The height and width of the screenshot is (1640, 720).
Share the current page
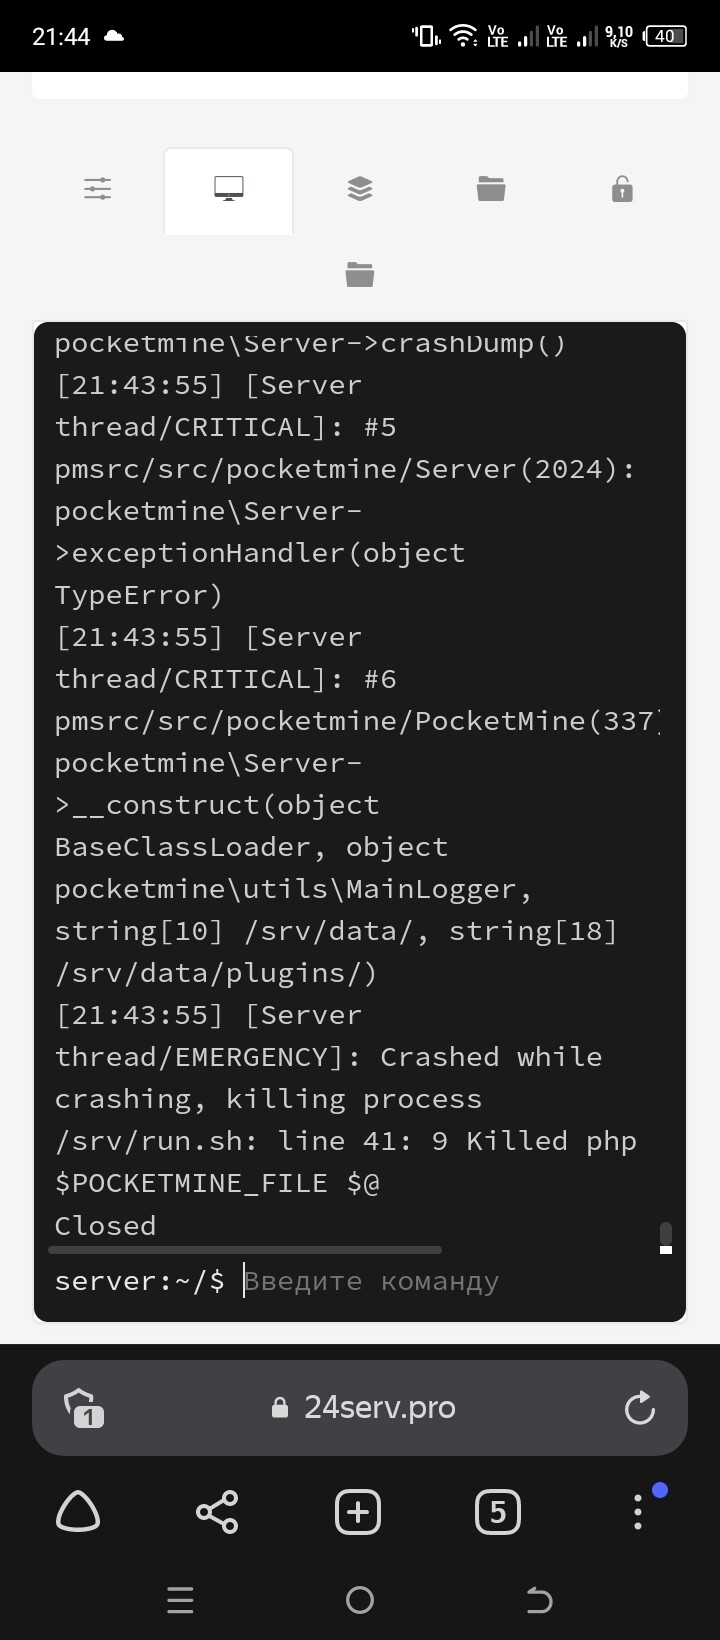point(218,1512)
